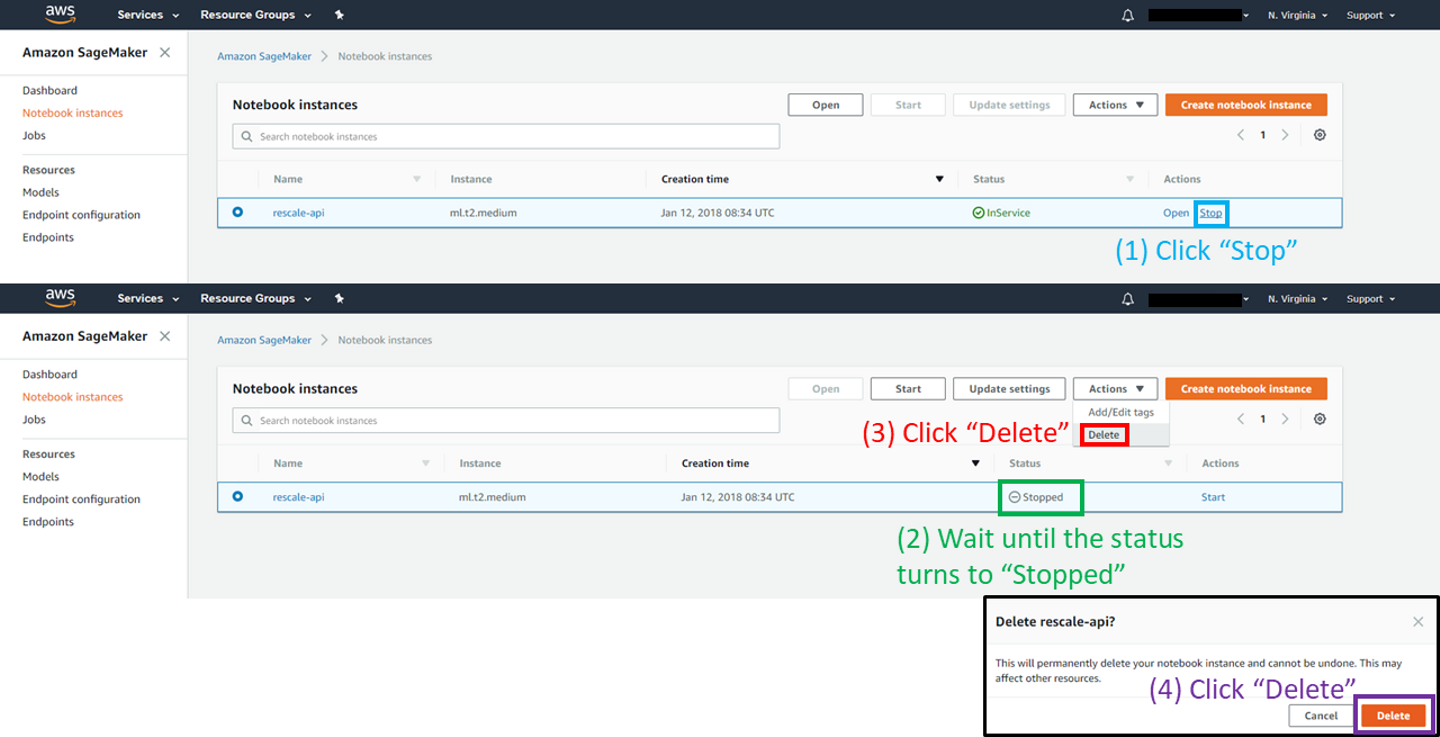Image resolution: width=1440 pixels, height=737 pixels.
Task: Open Endpoints in the bottom console sidebar
Action: tap(48, 522)
